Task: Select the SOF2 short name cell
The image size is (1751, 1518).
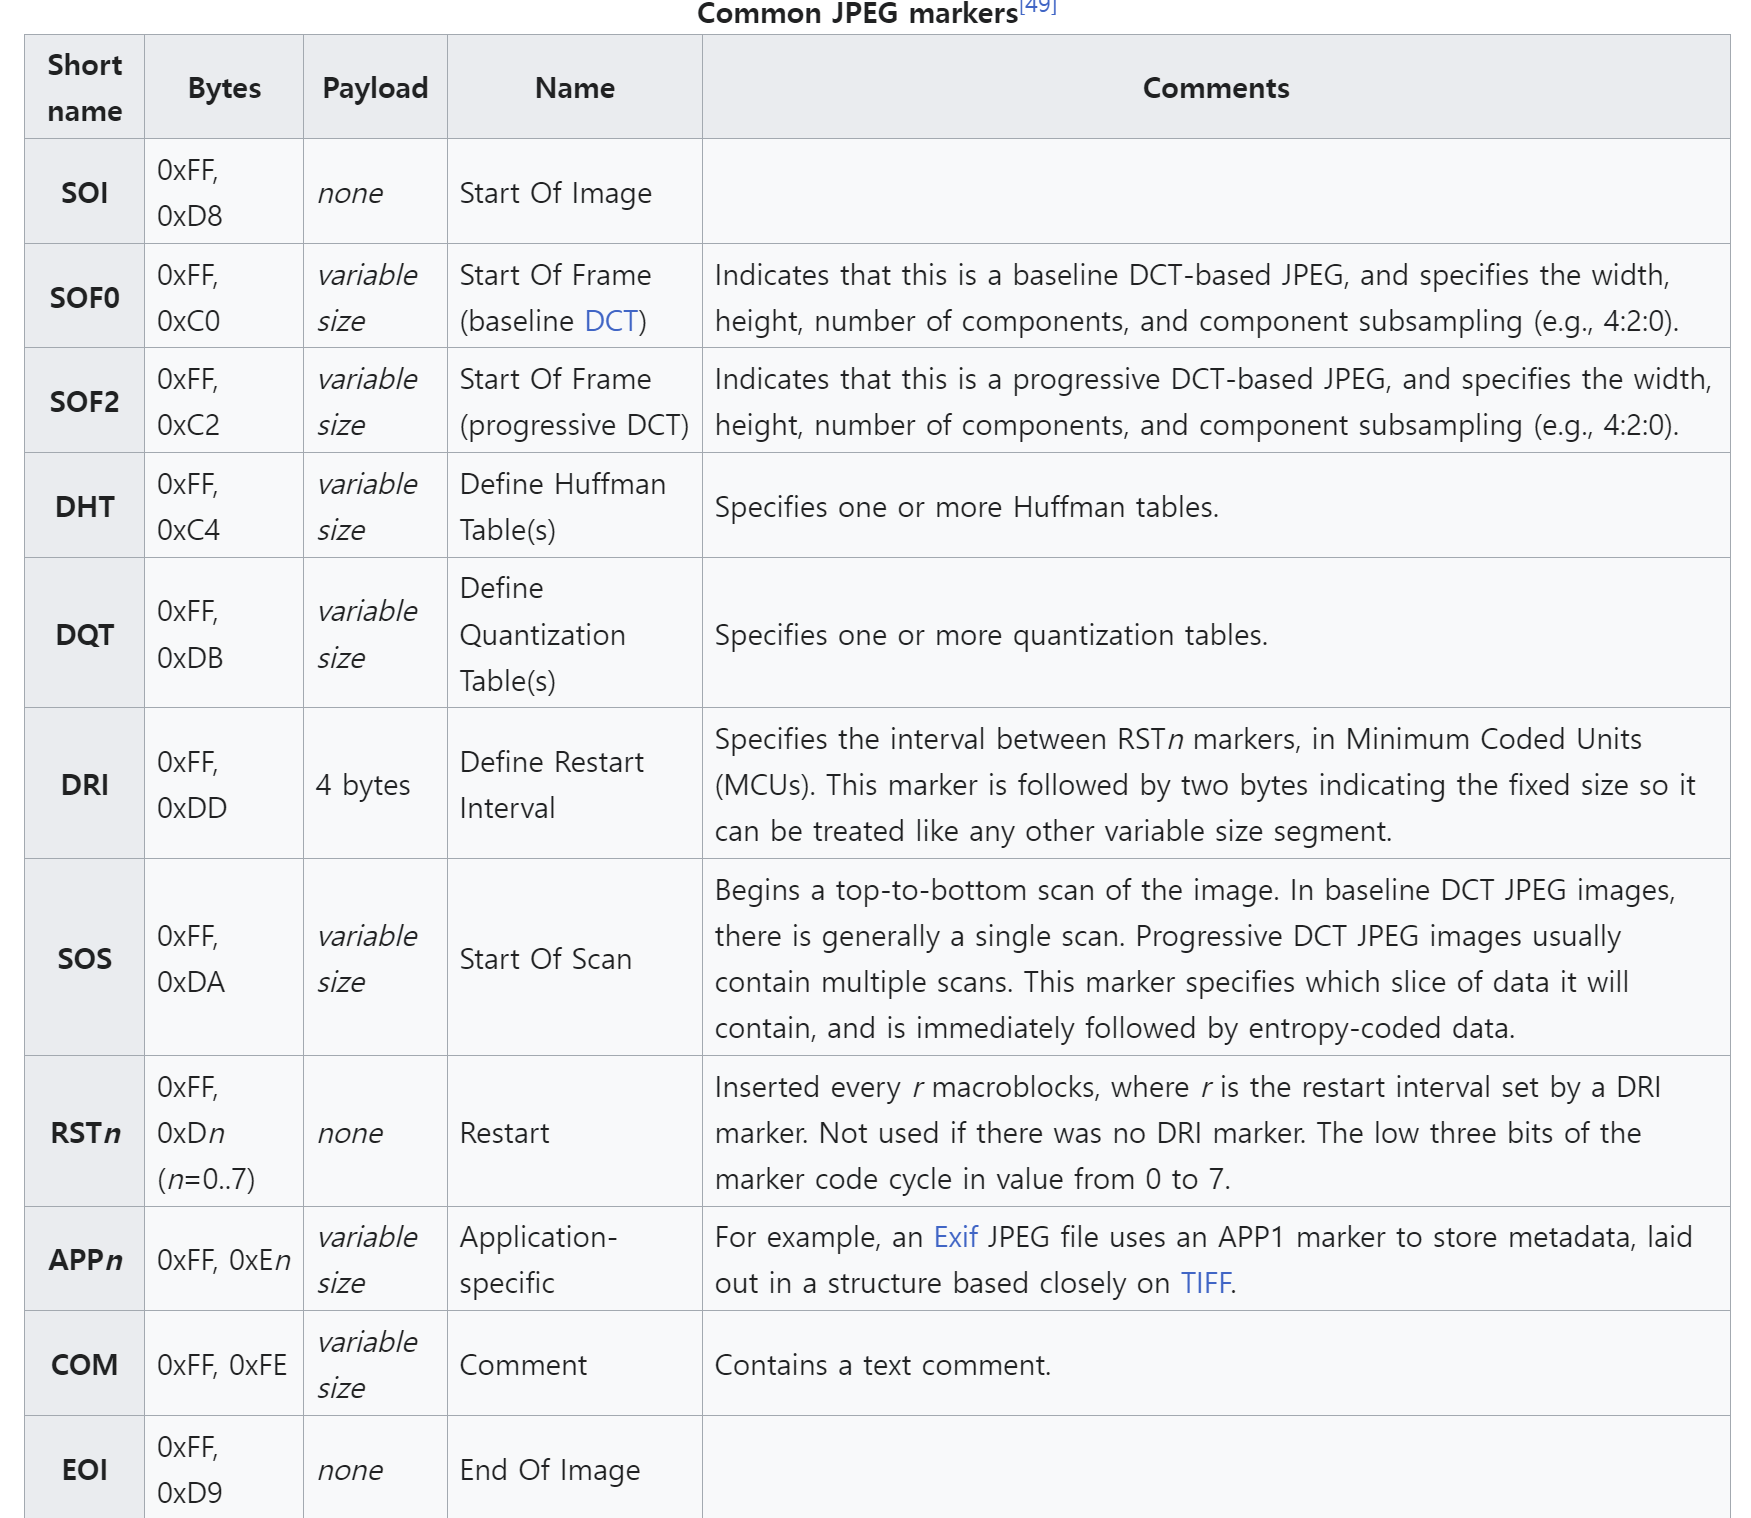Action: point(85,401)
